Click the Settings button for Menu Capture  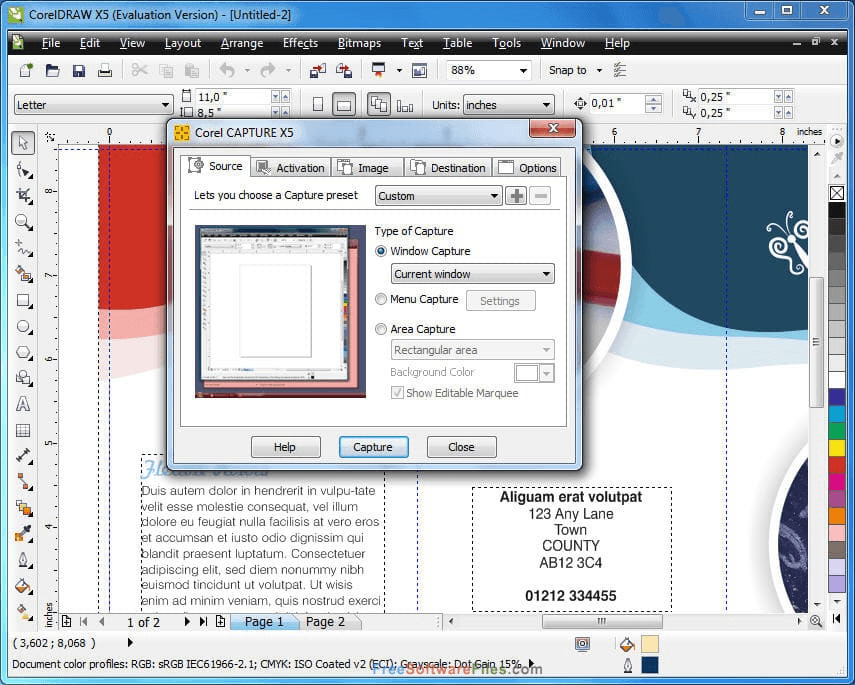tap(501, 300)
